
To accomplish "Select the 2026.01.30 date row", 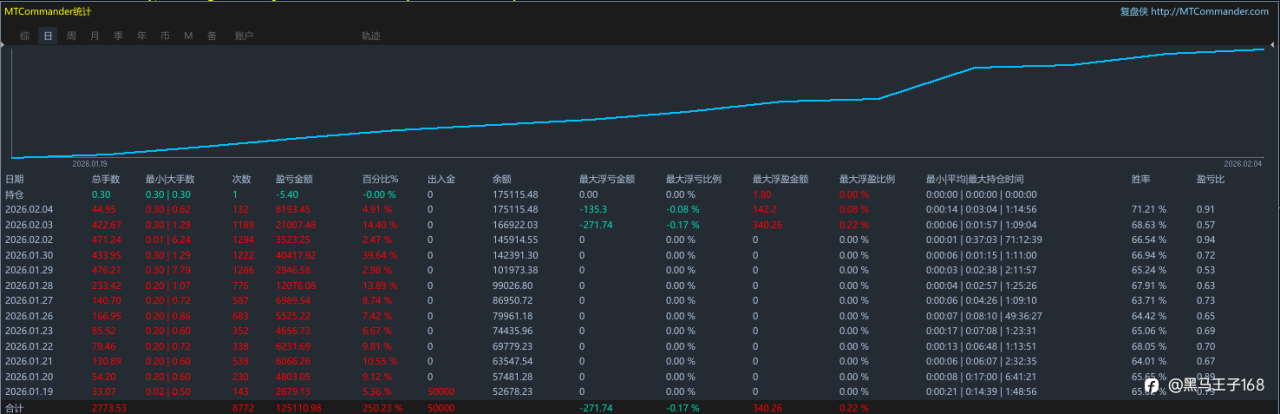I will 640,256.
